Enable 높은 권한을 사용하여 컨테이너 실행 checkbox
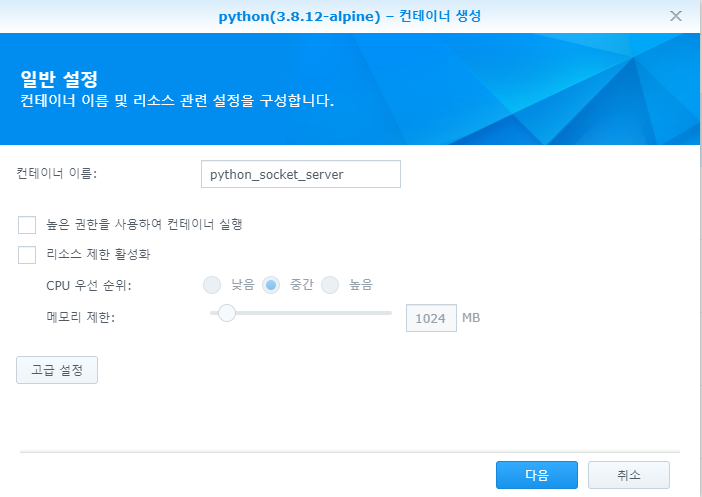Image resolution: width=702 pixels, height=497 pixels. 27,224
